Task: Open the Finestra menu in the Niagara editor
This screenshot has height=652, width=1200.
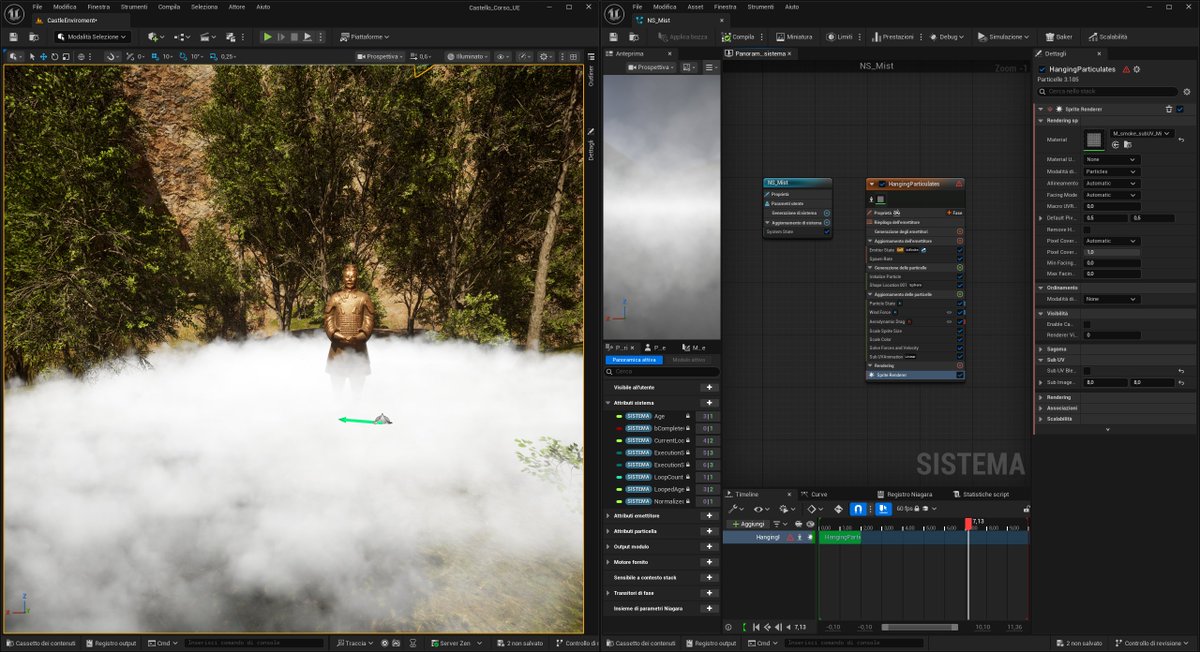Action: (724, 7)
